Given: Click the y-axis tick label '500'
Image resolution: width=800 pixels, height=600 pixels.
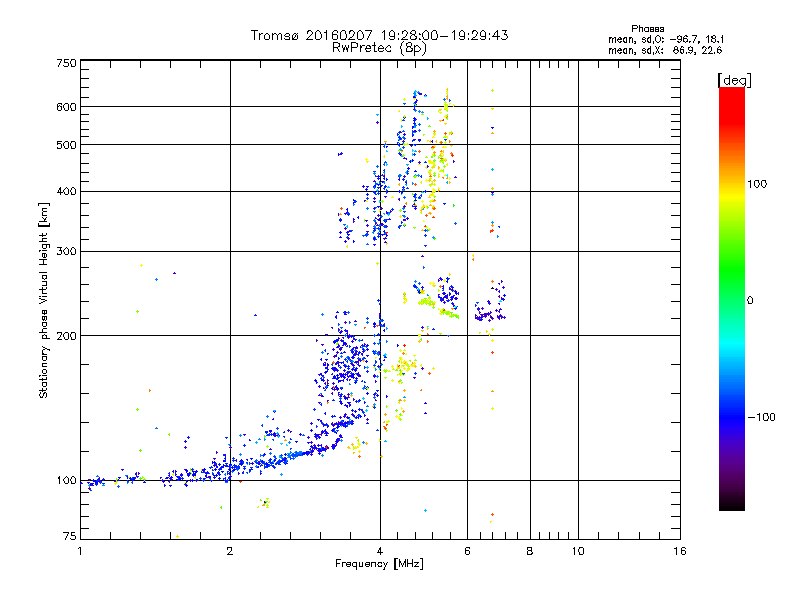Looking at the screenshot, I should point(66,145).
